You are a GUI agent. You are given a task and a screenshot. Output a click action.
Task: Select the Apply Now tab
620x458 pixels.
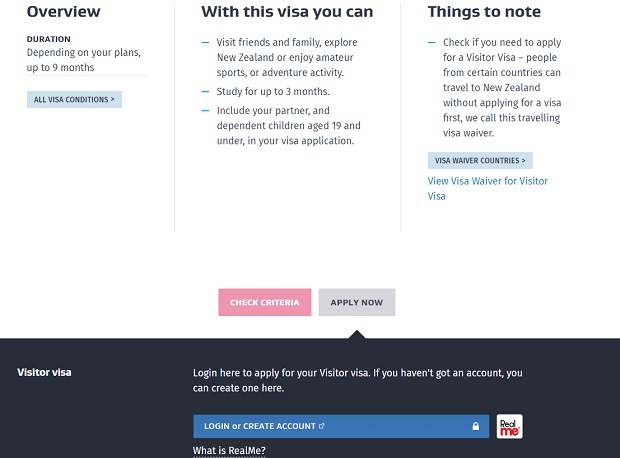tap(357, 302)
